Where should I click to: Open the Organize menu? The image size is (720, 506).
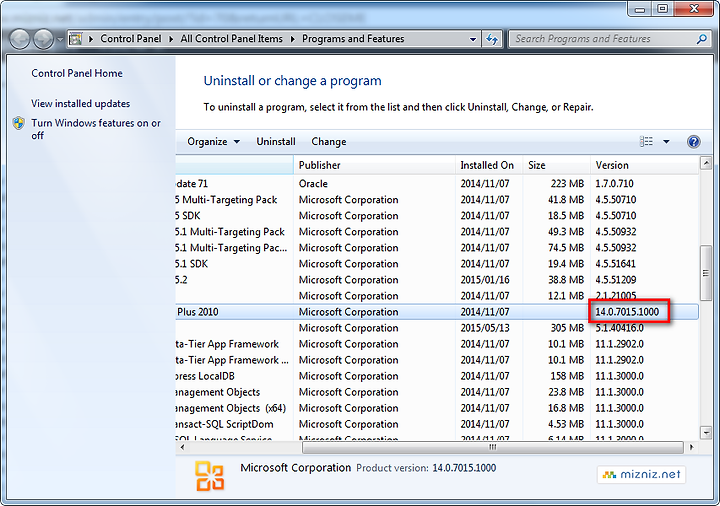[x=213, y=141]
